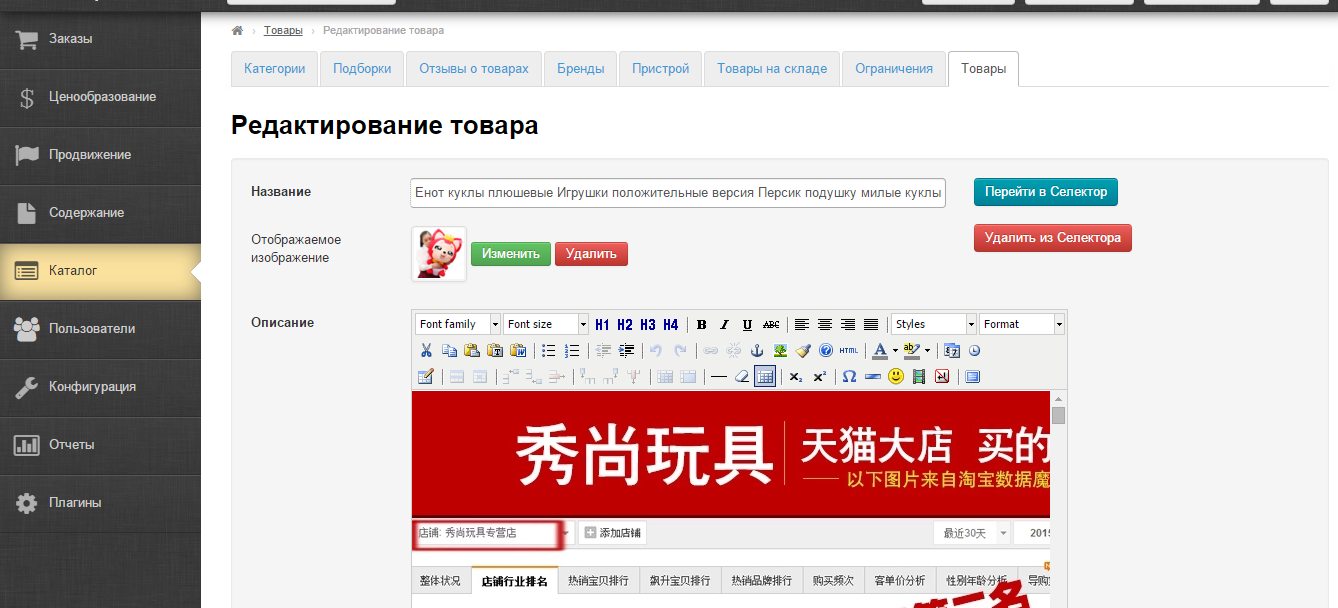Viewport: 1338px width, 608px height.
Task: Insert current date into description
Action: 952,351
